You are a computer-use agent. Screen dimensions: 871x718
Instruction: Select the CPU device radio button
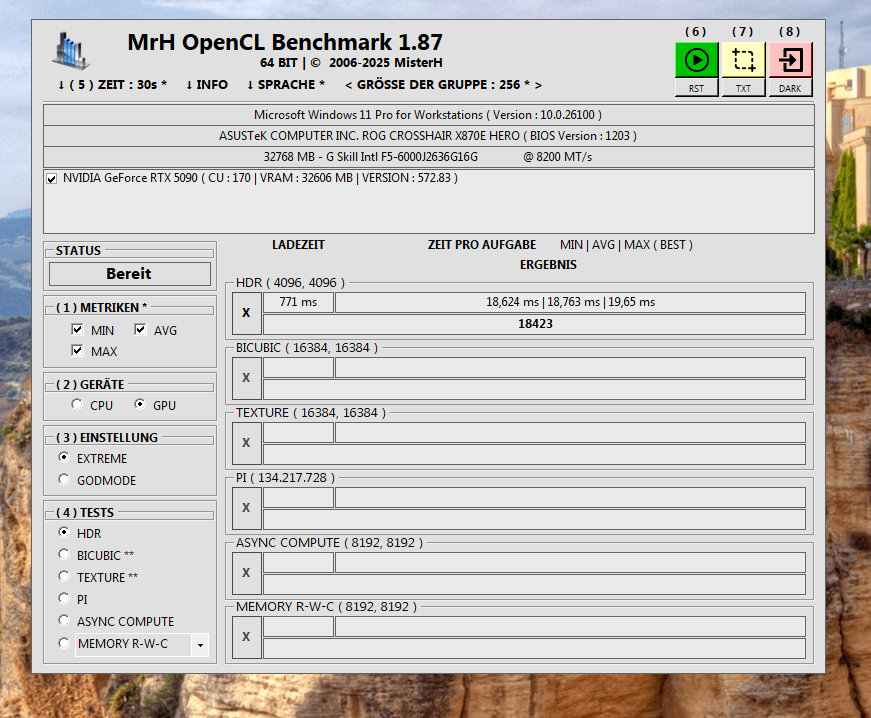pyautogui.click(x=77, y=404)
